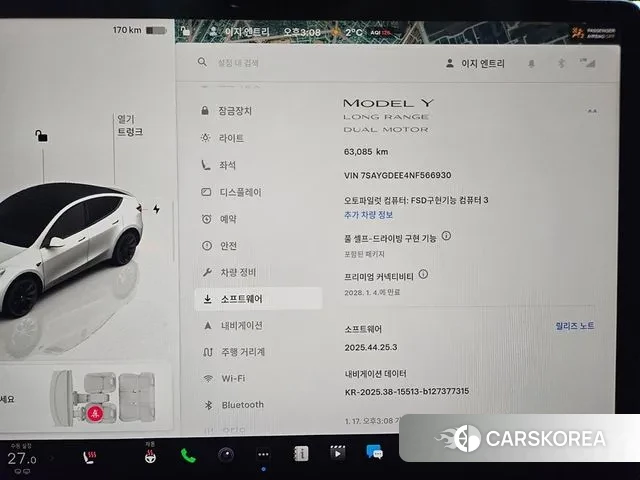
Task: Open the blue messages chat app
Action: click(374, 452)
